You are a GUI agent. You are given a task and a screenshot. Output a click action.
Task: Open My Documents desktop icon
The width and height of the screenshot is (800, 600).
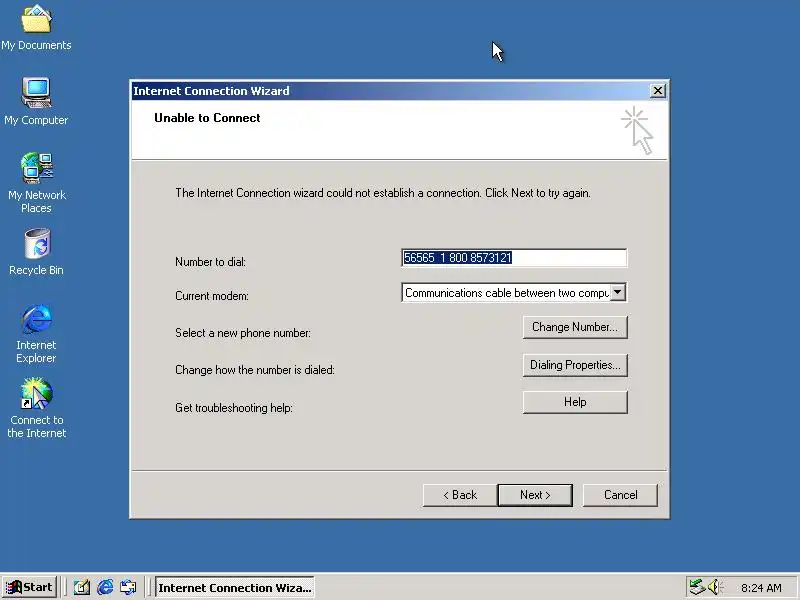tap(36, 27)
